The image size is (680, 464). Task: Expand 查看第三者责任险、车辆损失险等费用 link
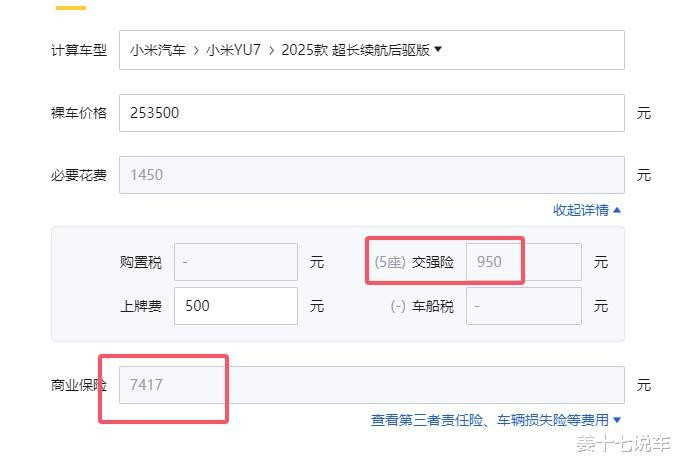490,420
